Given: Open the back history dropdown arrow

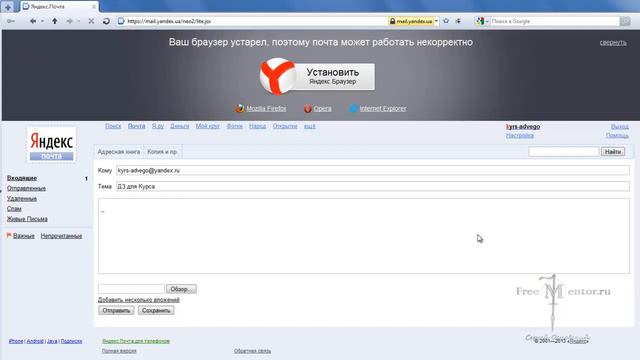Looking at the screenshot, I should [x=42, y=21].
